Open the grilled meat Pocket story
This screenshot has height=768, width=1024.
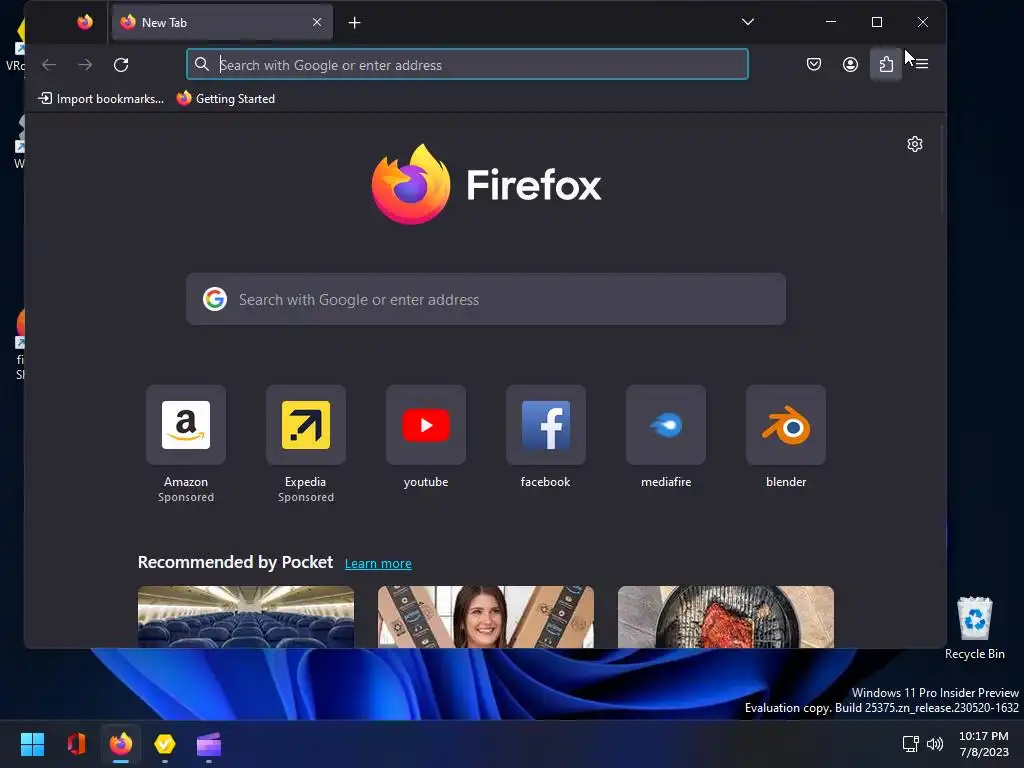coord(726,617)
